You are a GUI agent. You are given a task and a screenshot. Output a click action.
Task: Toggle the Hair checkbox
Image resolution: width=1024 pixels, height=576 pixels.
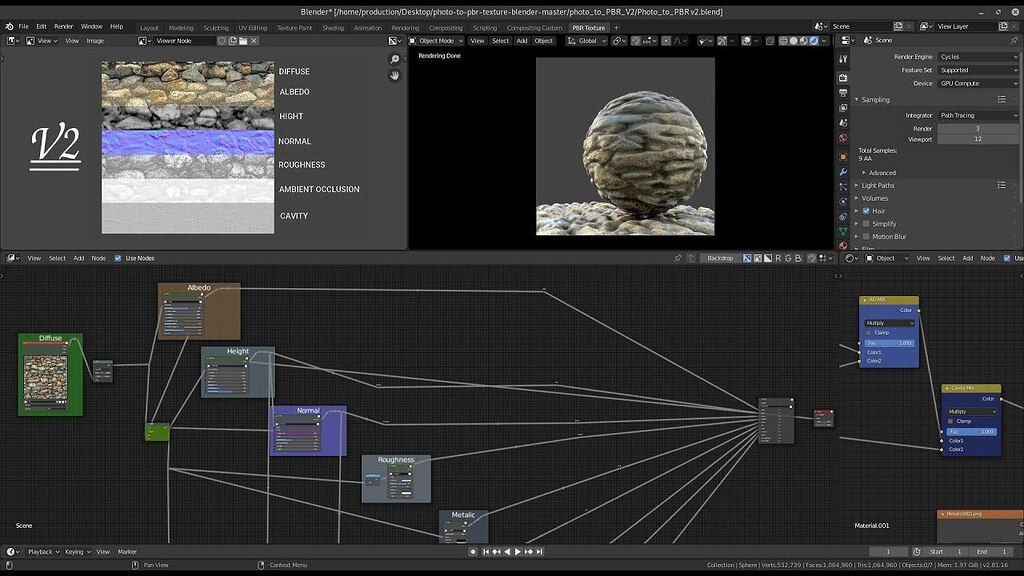[x=866, y=211]
